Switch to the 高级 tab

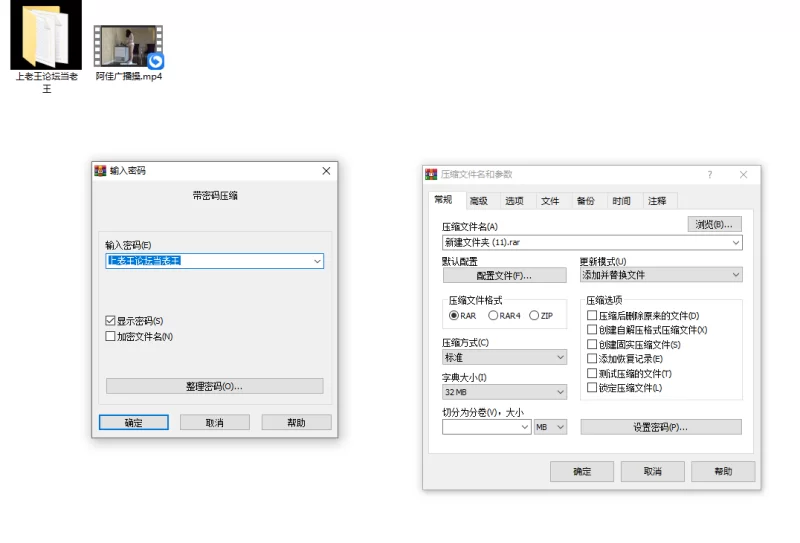pyautogui.click(x=479, y=201)
